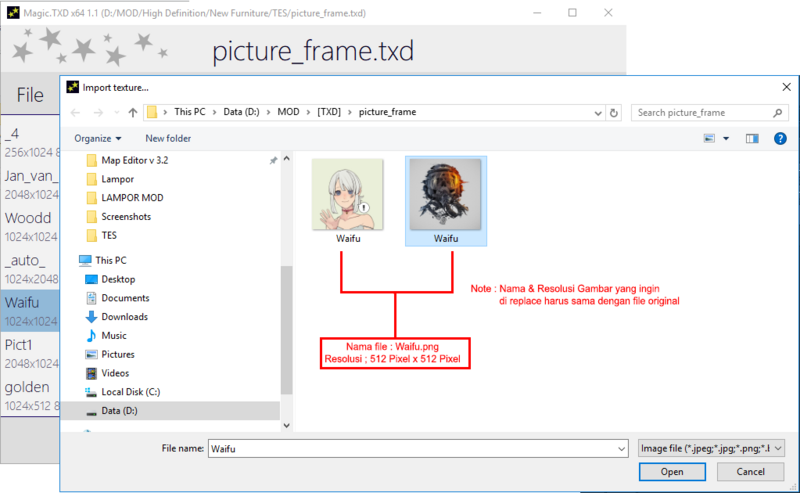Open the Help icon
This screenshot has height=493, width=800.
click(780, 138)
